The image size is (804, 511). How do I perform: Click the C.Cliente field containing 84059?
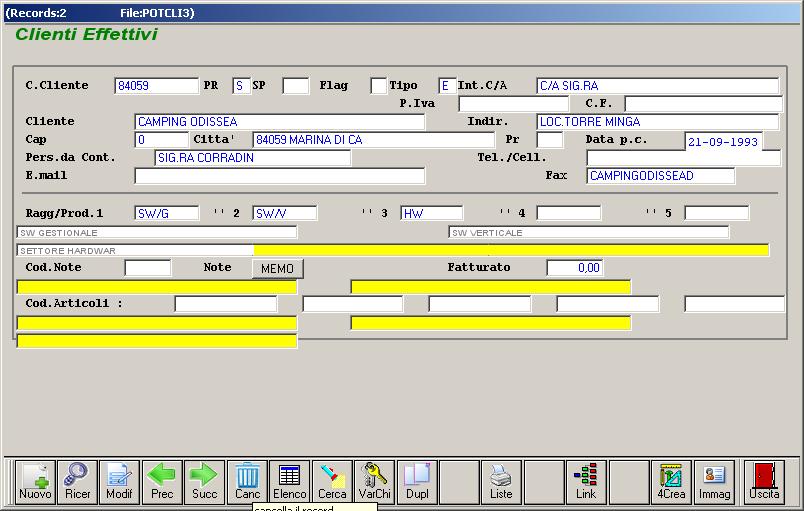pos(156,86)
